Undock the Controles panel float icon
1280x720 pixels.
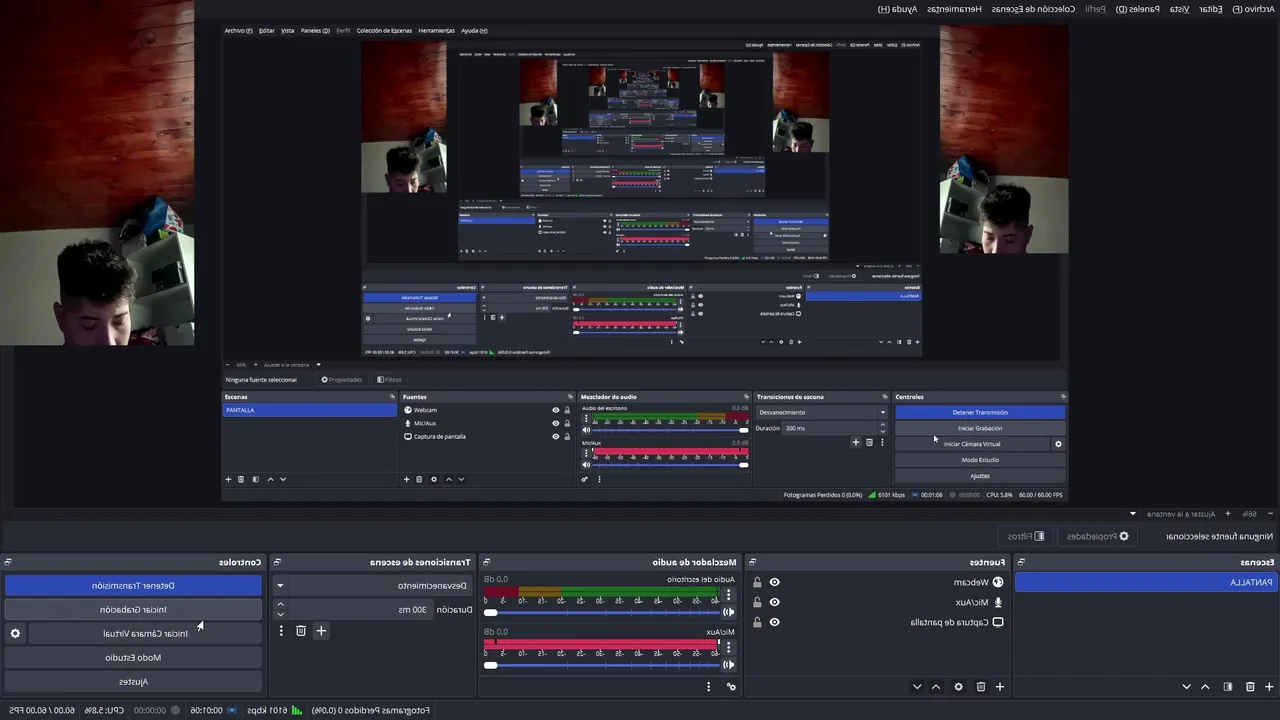point(8,562)
